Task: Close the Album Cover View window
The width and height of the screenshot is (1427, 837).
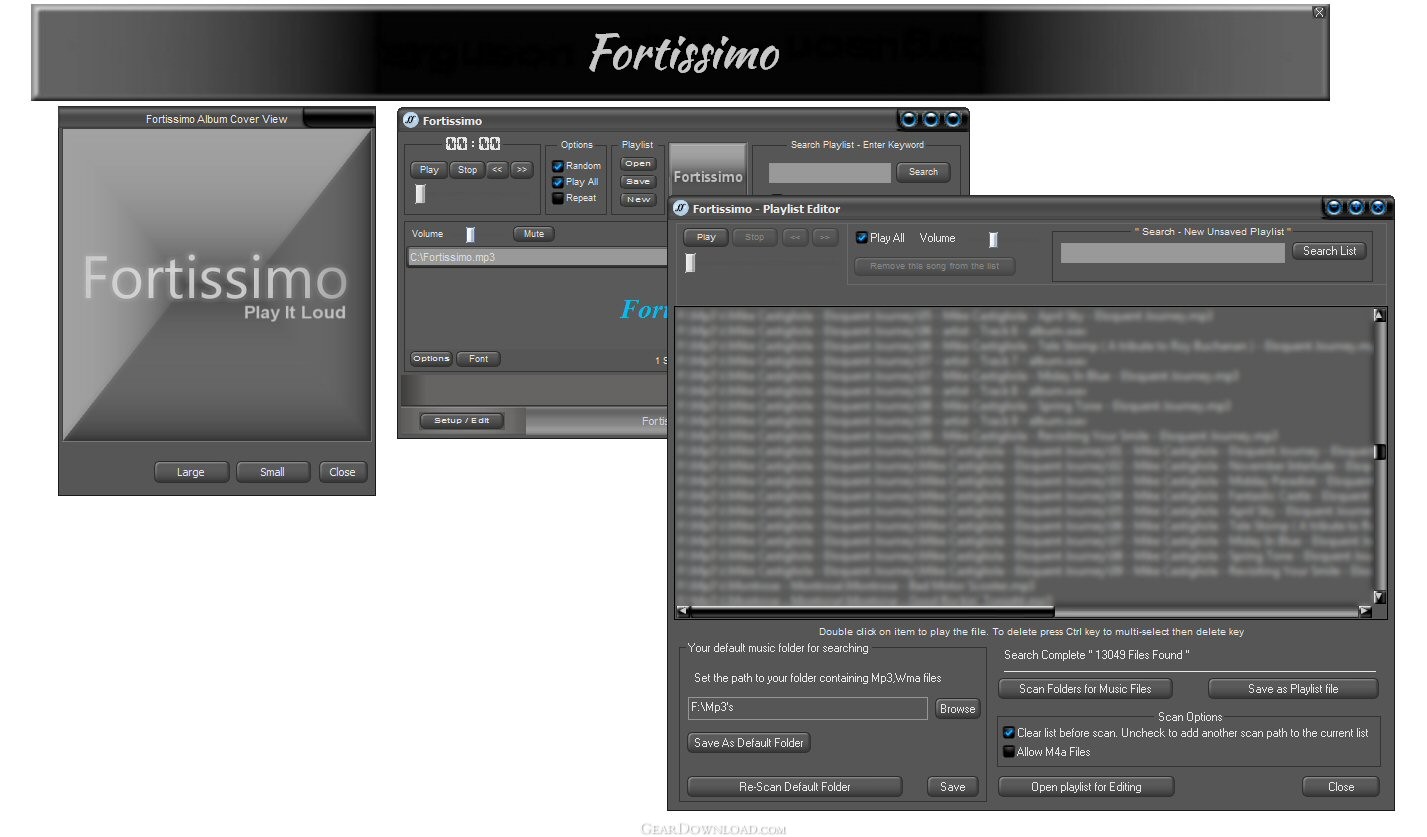Action: pos(343,472)
